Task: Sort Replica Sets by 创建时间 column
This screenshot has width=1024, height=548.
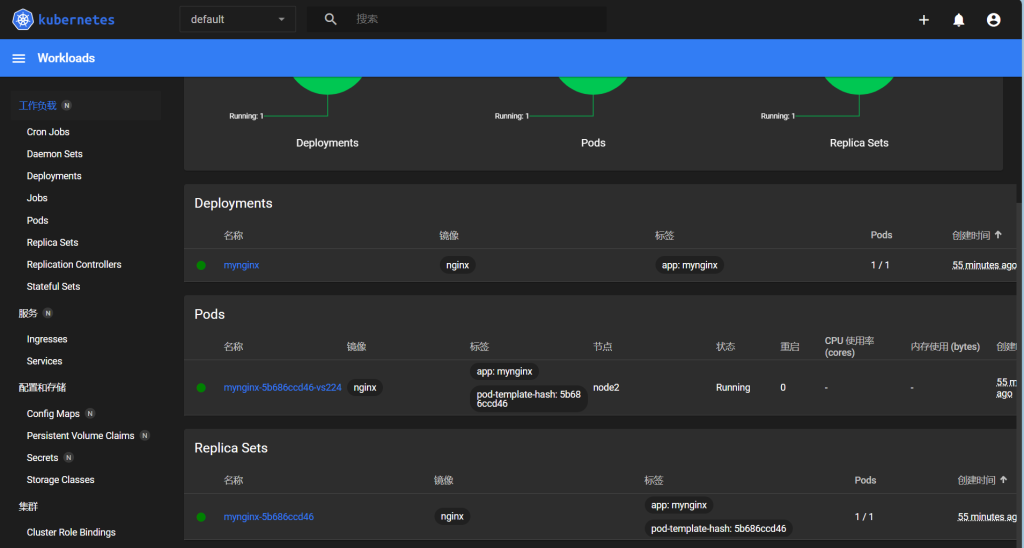Action: (979, 480)
